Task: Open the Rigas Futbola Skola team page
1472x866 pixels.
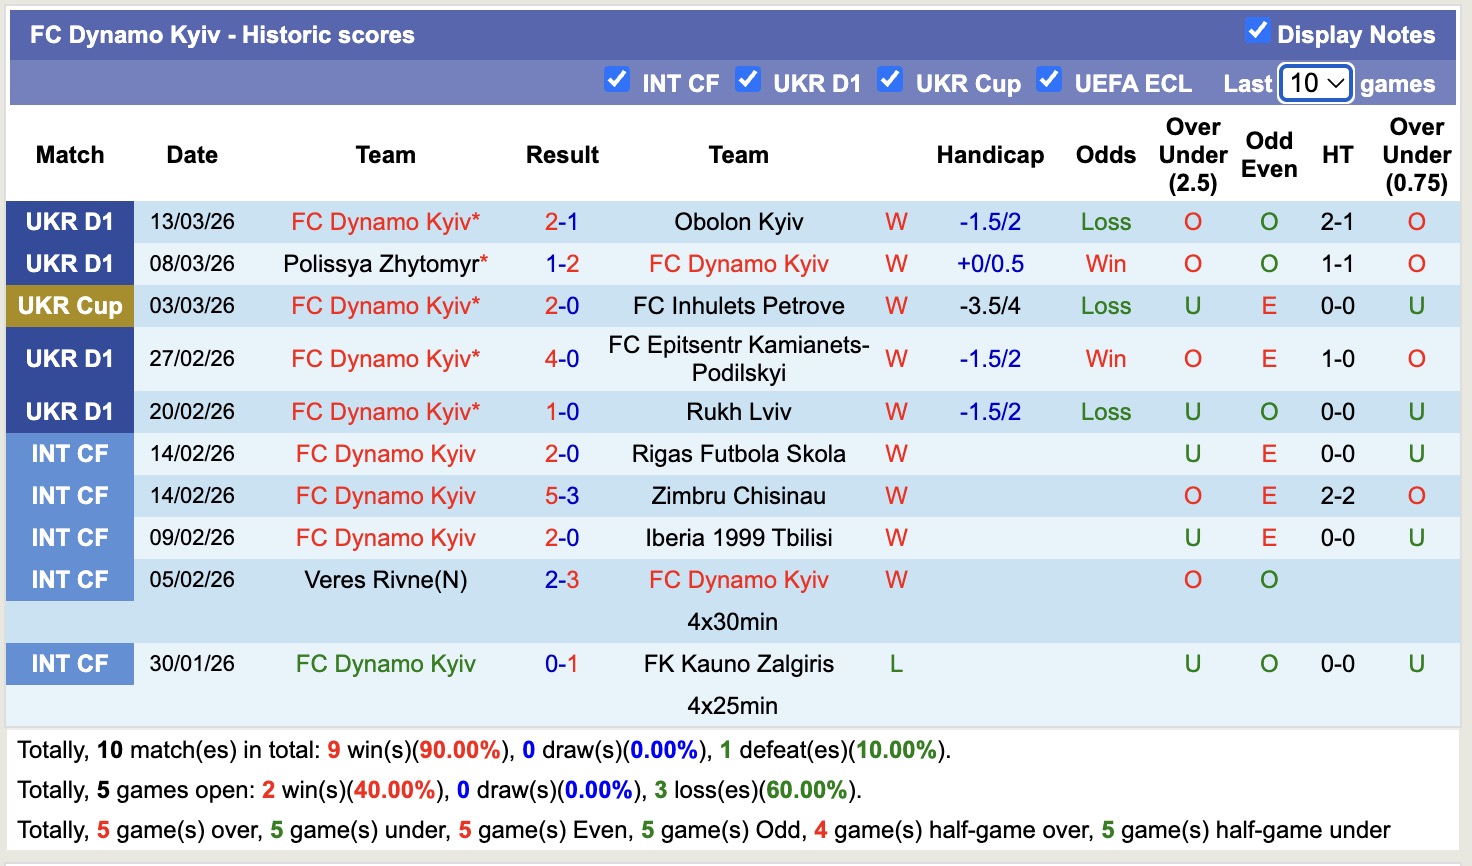Action: pos(738,453)
